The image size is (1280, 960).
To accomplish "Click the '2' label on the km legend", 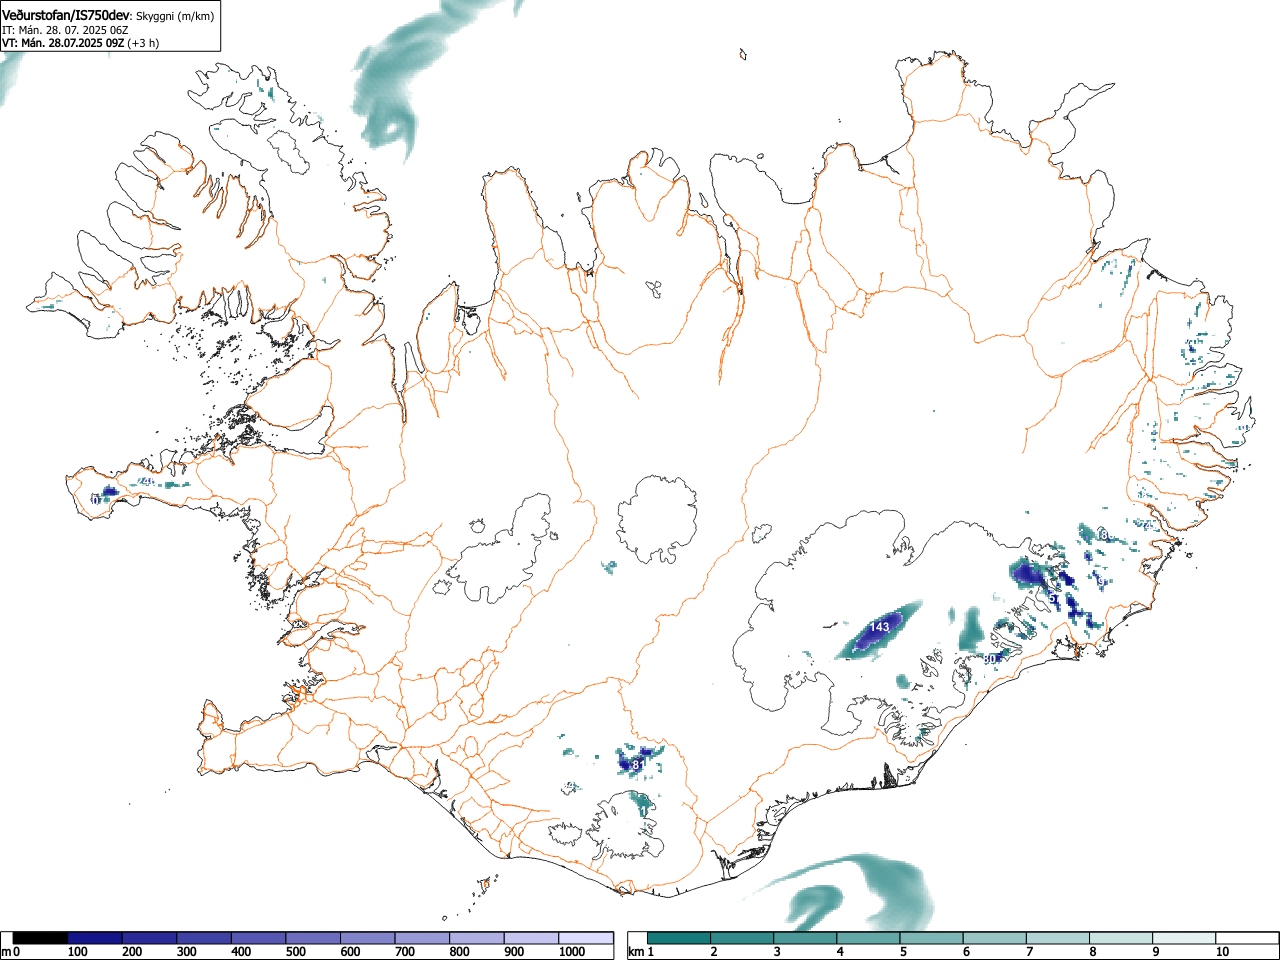I will tap(714, 952).
